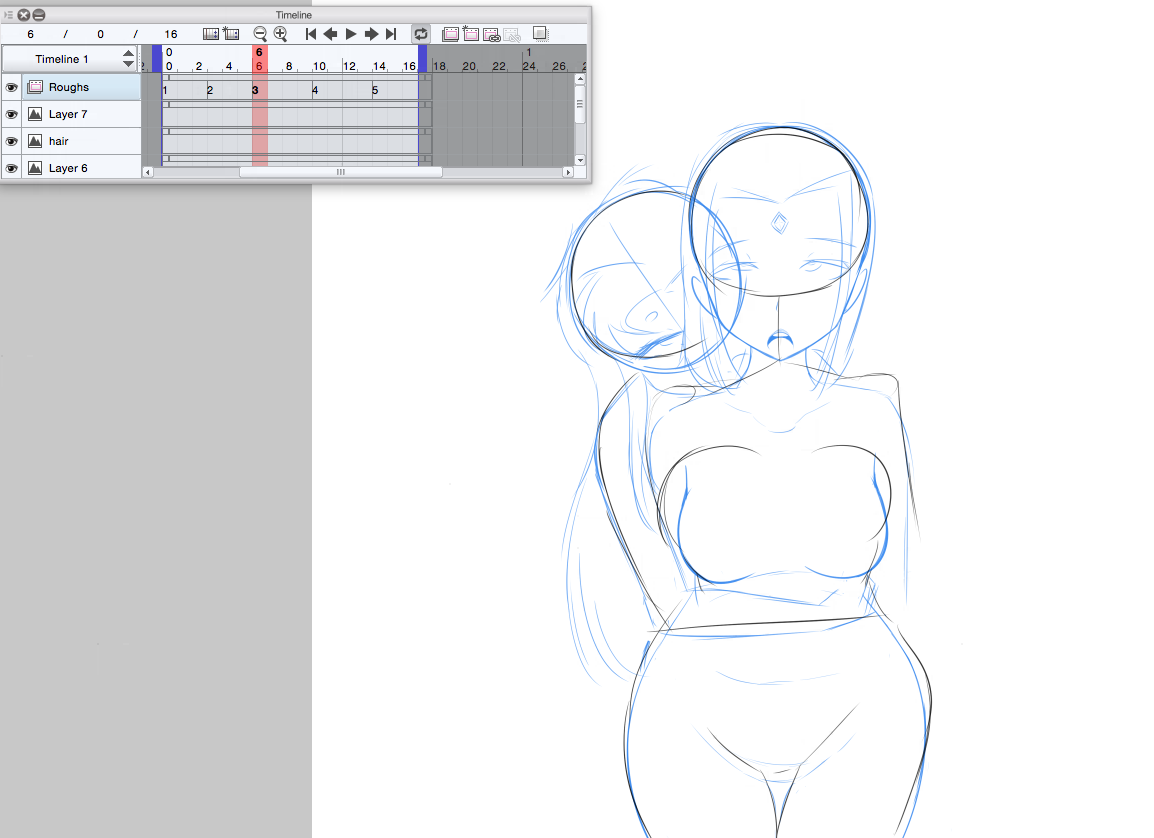Screen dimensions: 1154x838
Task: Select the hair layer row
Action: 81,141
